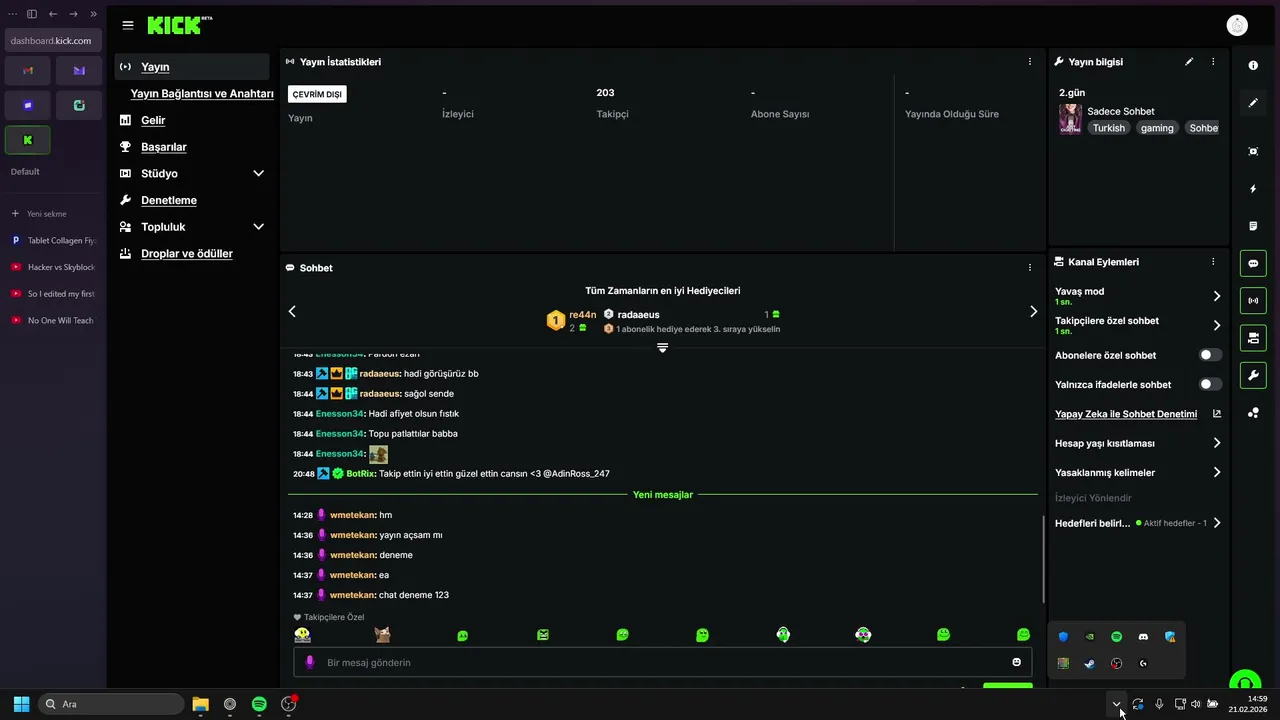Image resolution: width=1280 pixels, height=720 pixels.
Task: Click the emote image in Enesson34's message
Action: [x=378, y=454]
